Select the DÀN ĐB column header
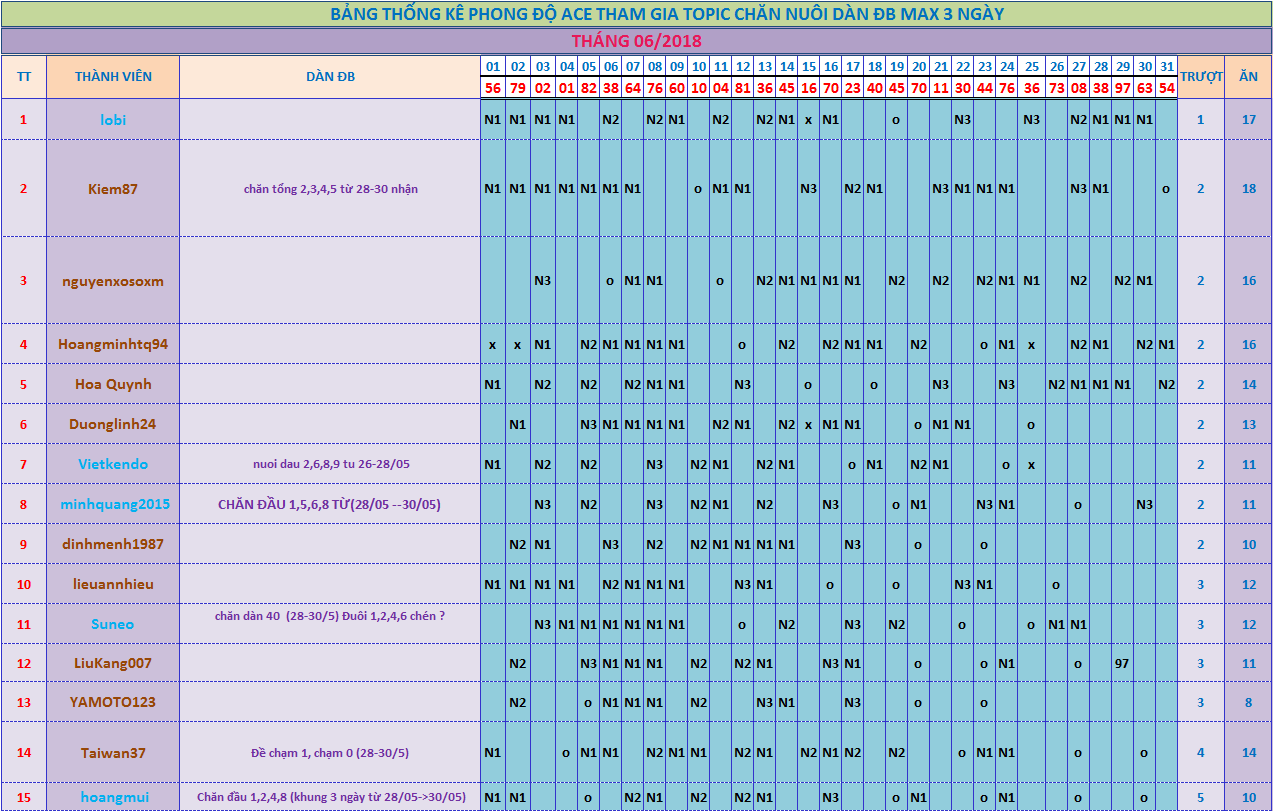The width and height of the screenshot is (1273, 811). [x=330, y=77]
